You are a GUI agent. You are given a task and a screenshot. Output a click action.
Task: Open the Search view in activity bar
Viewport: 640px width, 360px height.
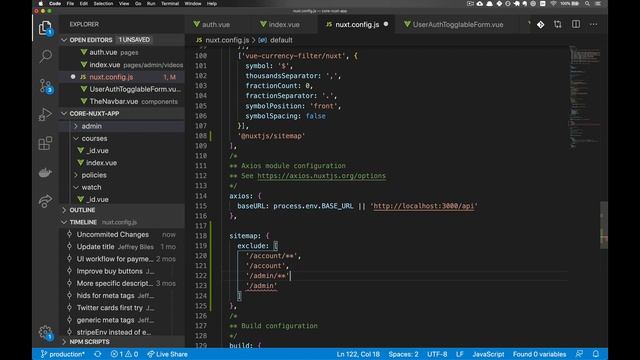45,56
